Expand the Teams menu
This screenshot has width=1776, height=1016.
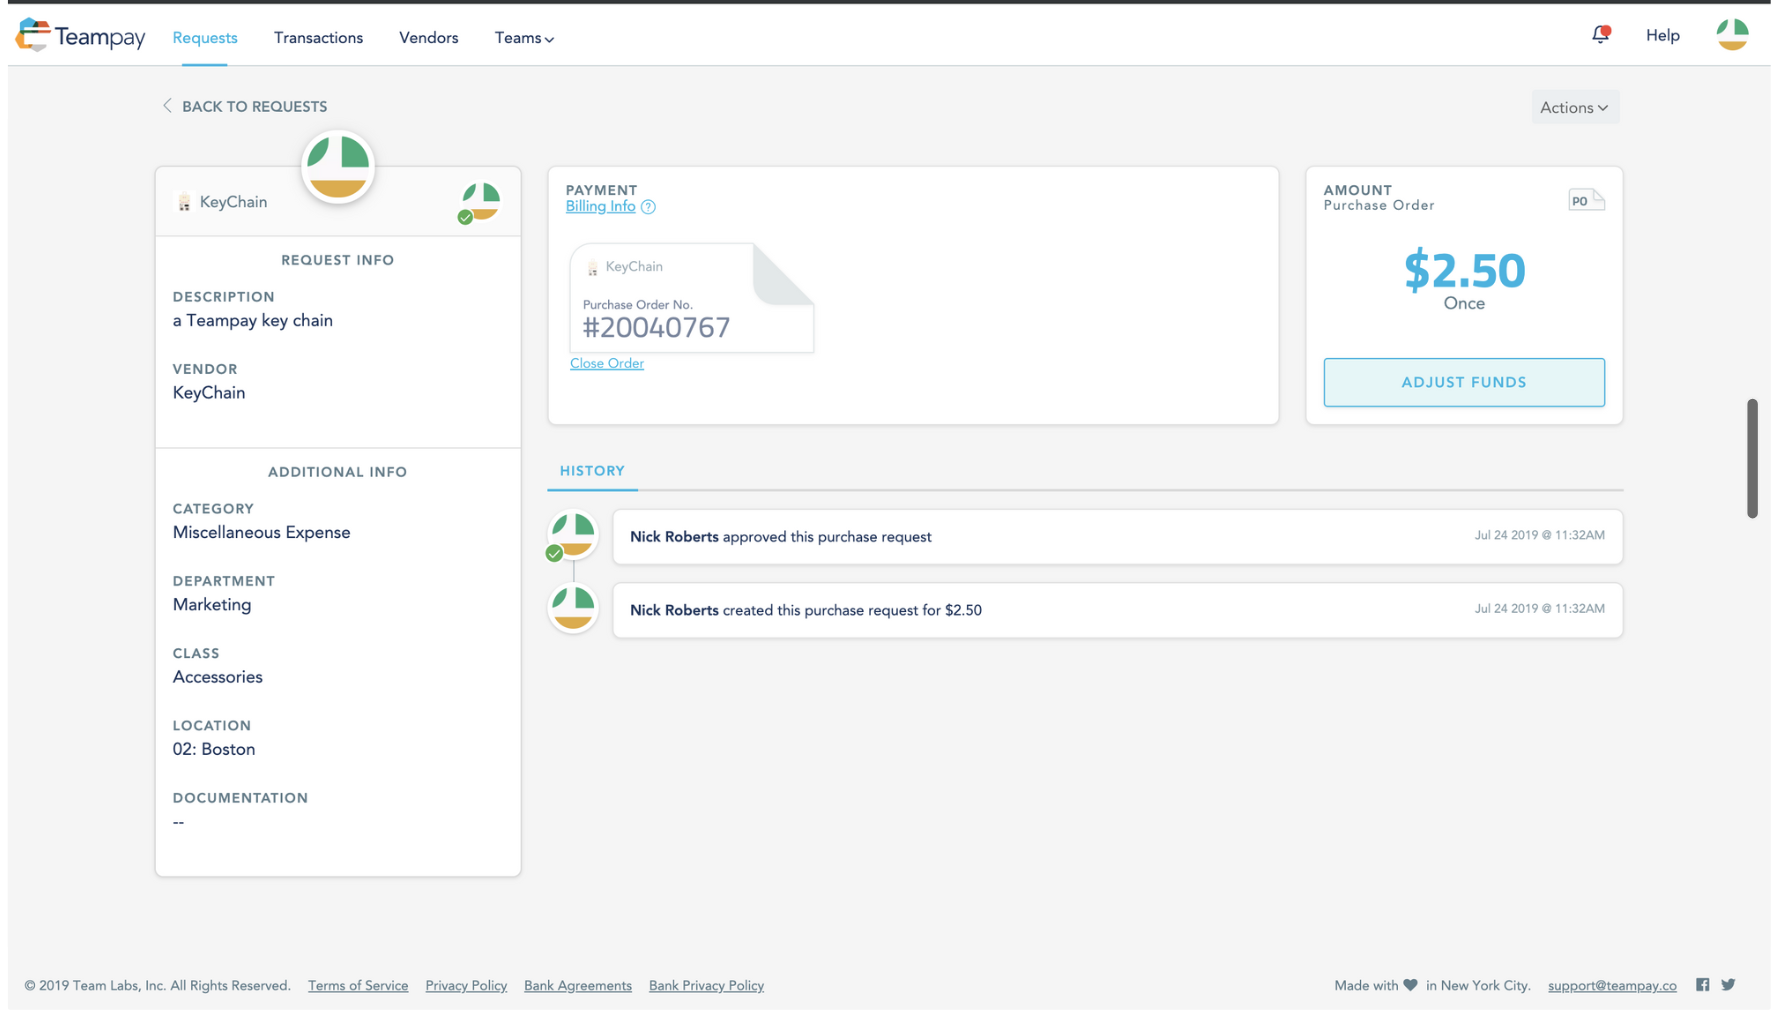(x=524, y=38)
